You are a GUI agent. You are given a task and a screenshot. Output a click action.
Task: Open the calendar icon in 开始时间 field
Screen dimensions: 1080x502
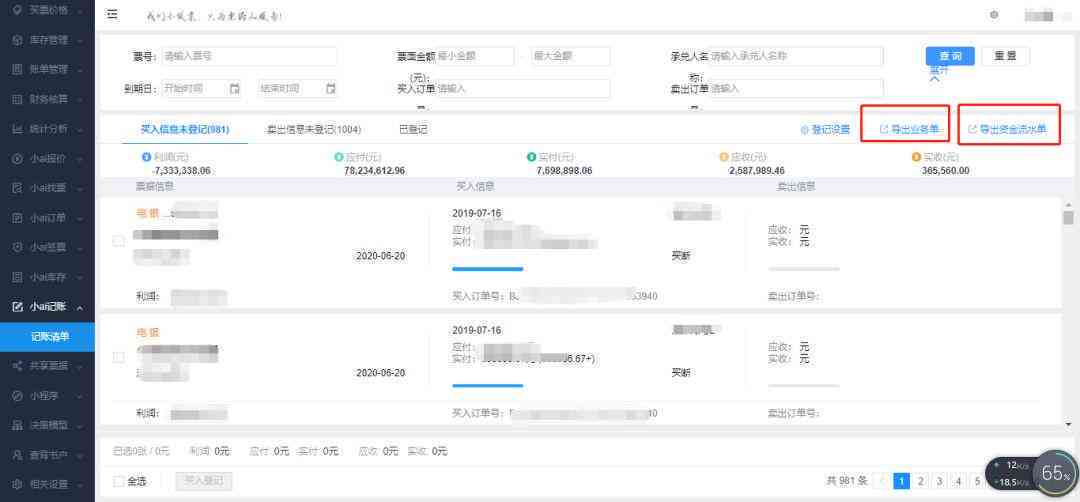pos(234,88)
